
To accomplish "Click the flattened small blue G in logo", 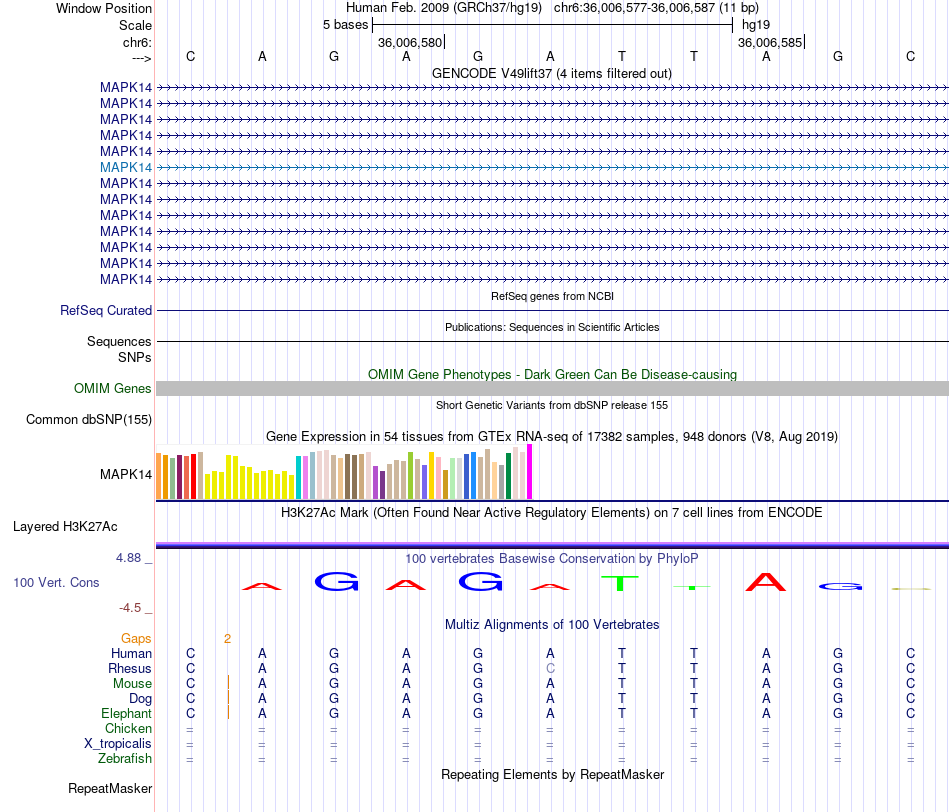I will (840, 587).
